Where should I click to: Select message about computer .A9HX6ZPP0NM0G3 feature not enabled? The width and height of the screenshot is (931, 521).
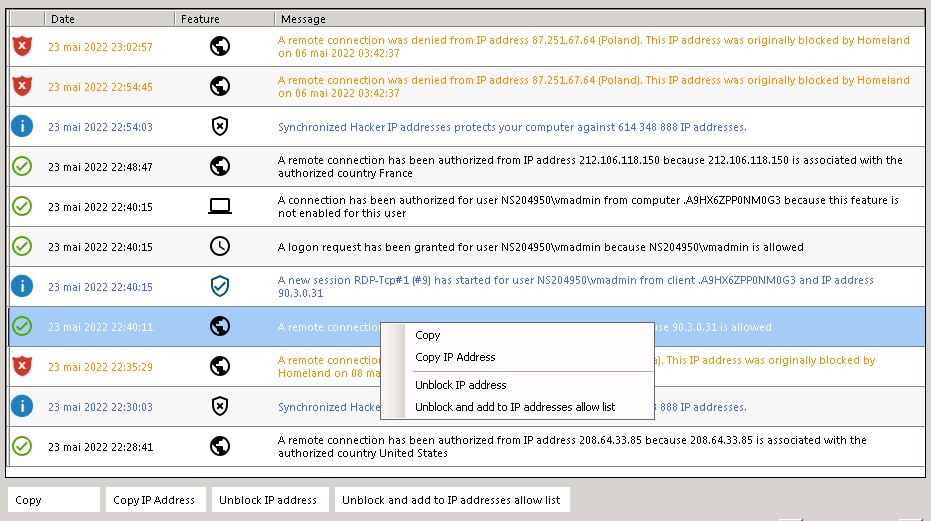(x=588, y=206)
